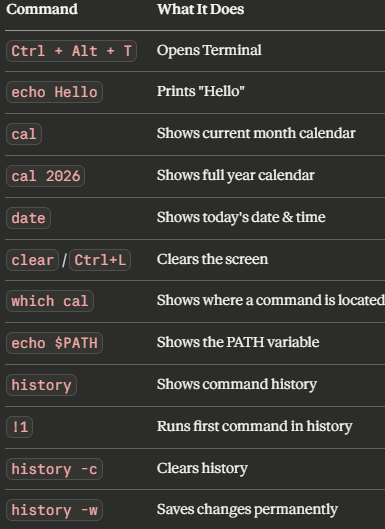Select the echo Hello command chip

point(54,92)
